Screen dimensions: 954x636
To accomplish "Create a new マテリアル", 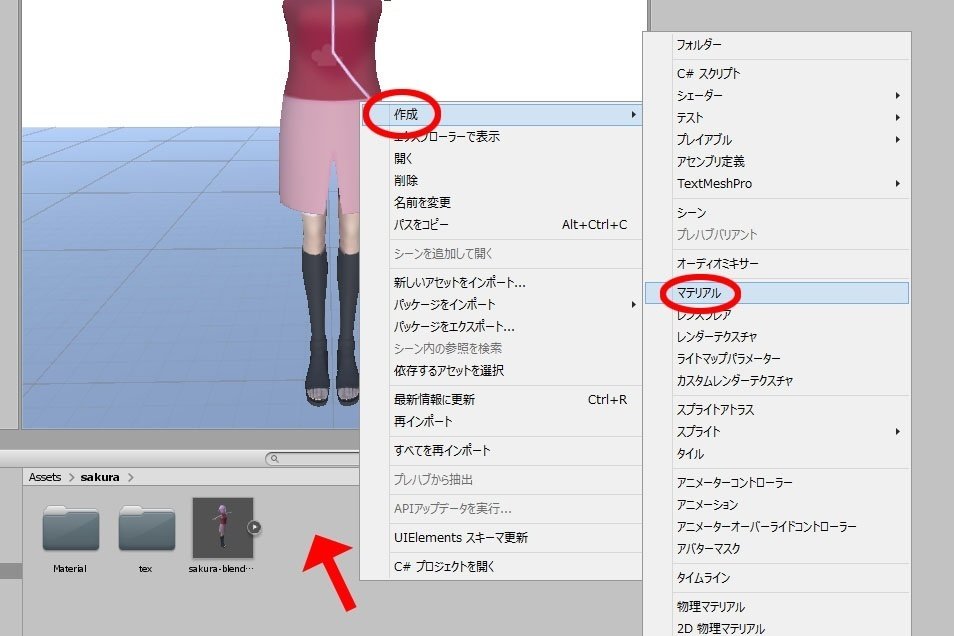I will 776,293.
